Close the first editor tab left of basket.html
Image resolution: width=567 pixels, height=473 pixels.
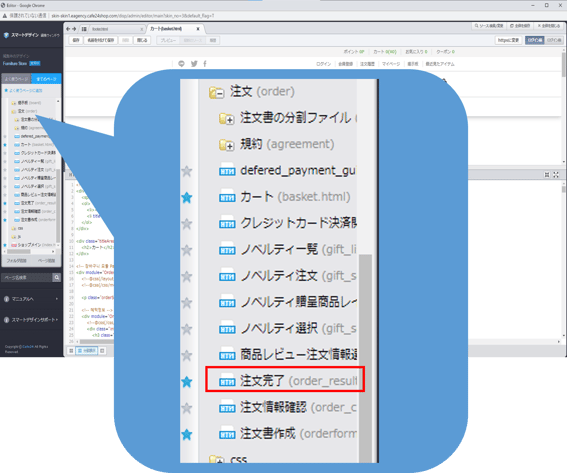[141, 29]
